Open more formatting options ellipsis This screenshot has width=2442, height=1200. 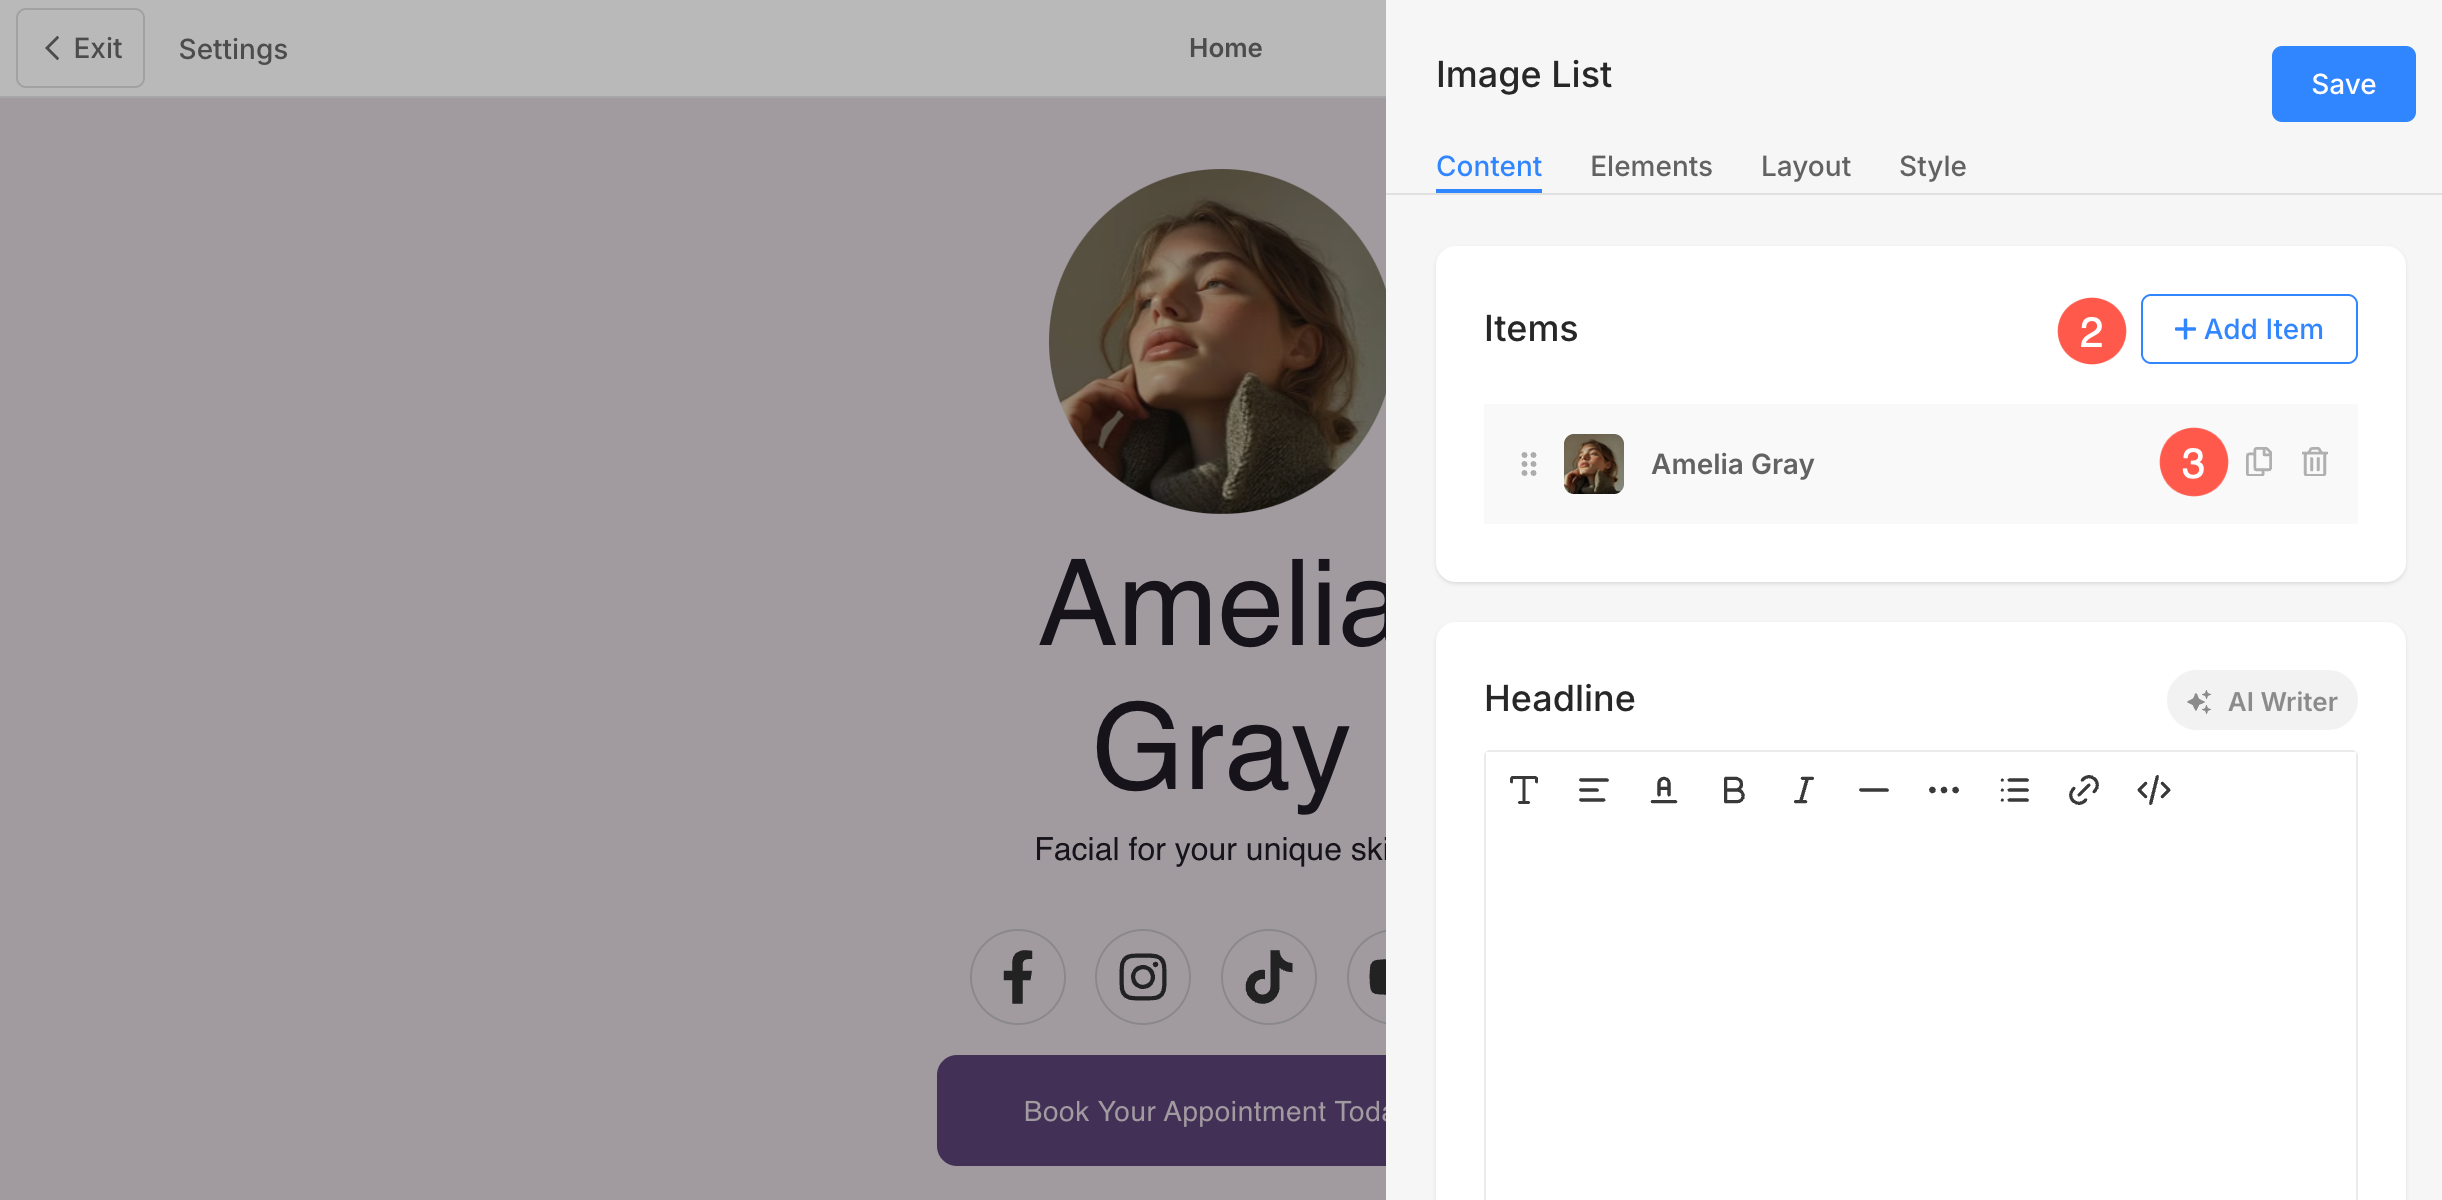pos(1943,790)
